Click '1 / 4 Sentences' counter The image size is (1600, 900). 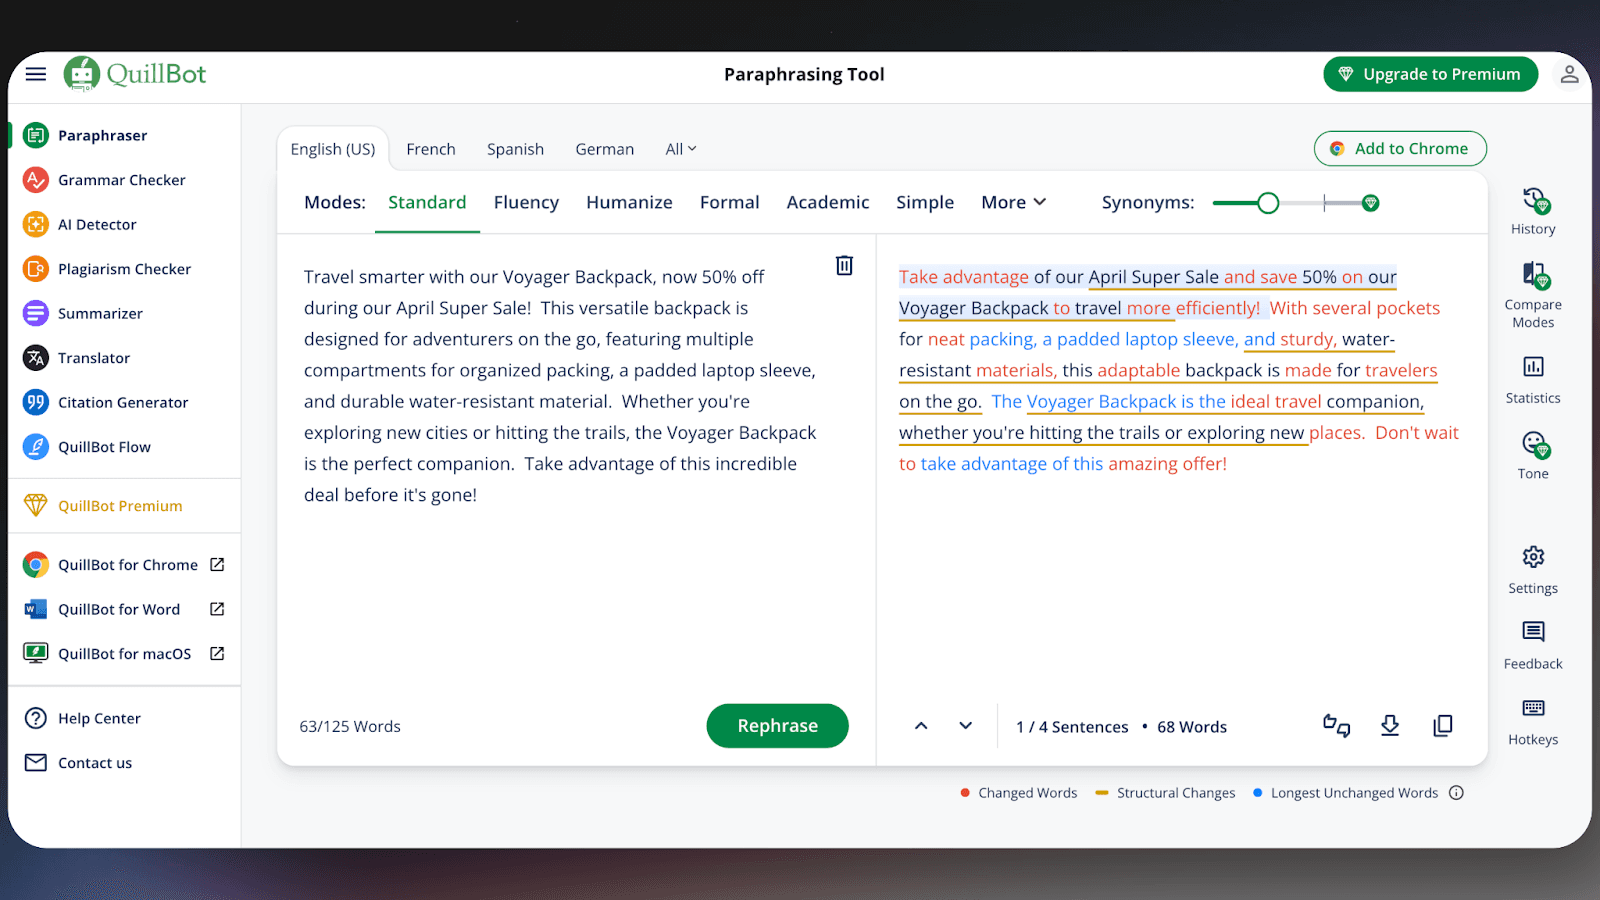tap(1072, 727)
